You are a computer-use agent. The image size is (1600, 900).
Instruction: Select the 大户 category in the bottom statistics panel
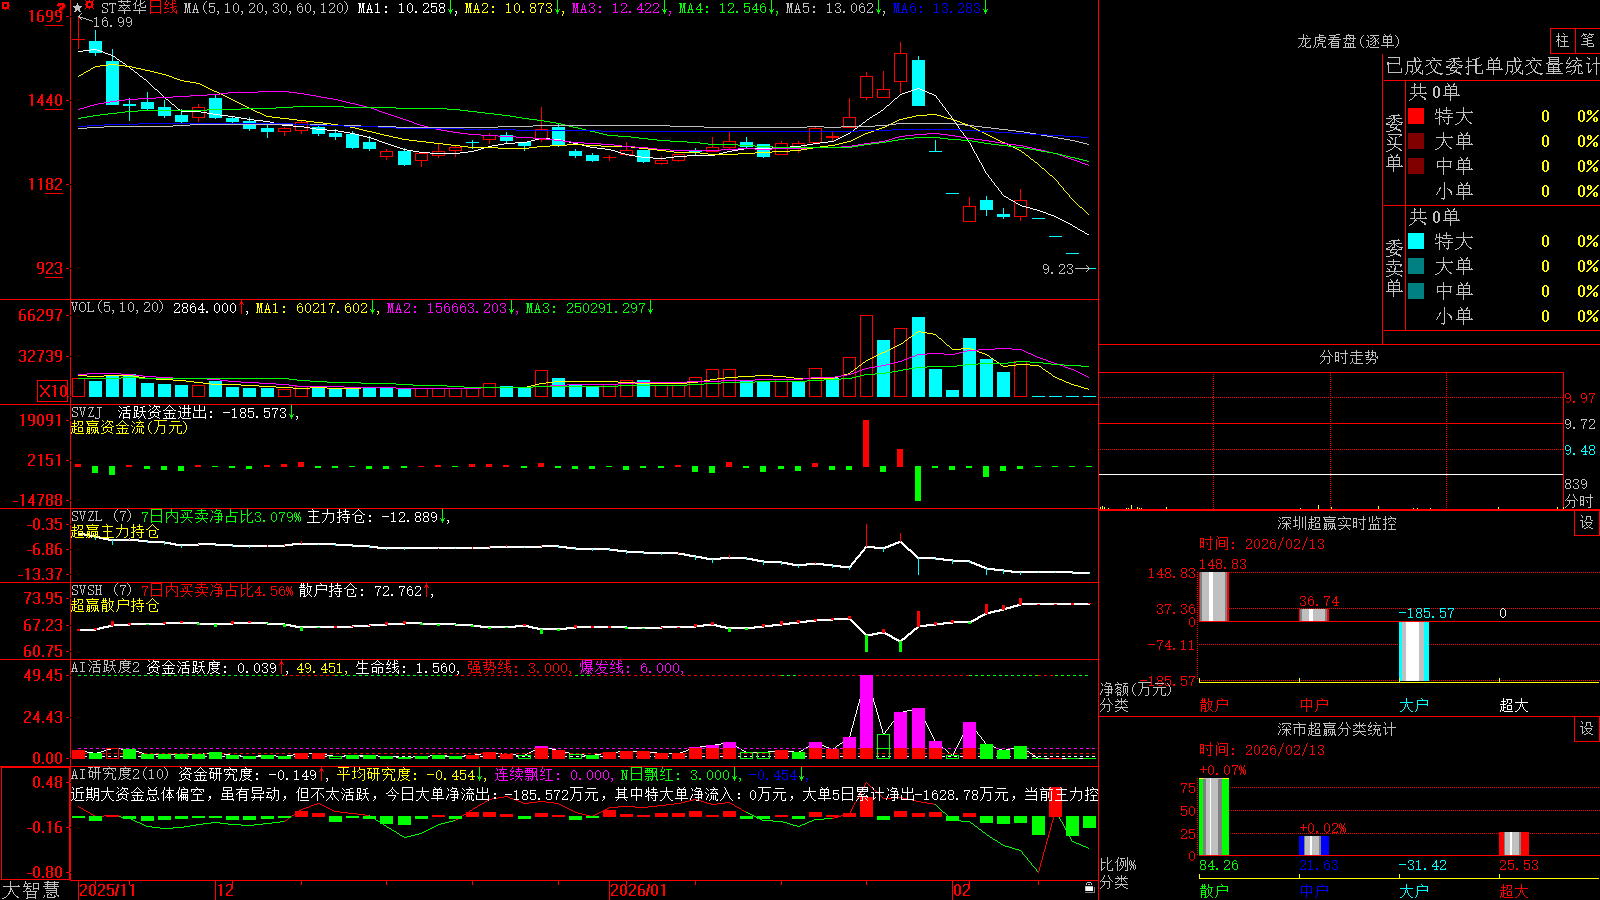[x=1414, y=890]
